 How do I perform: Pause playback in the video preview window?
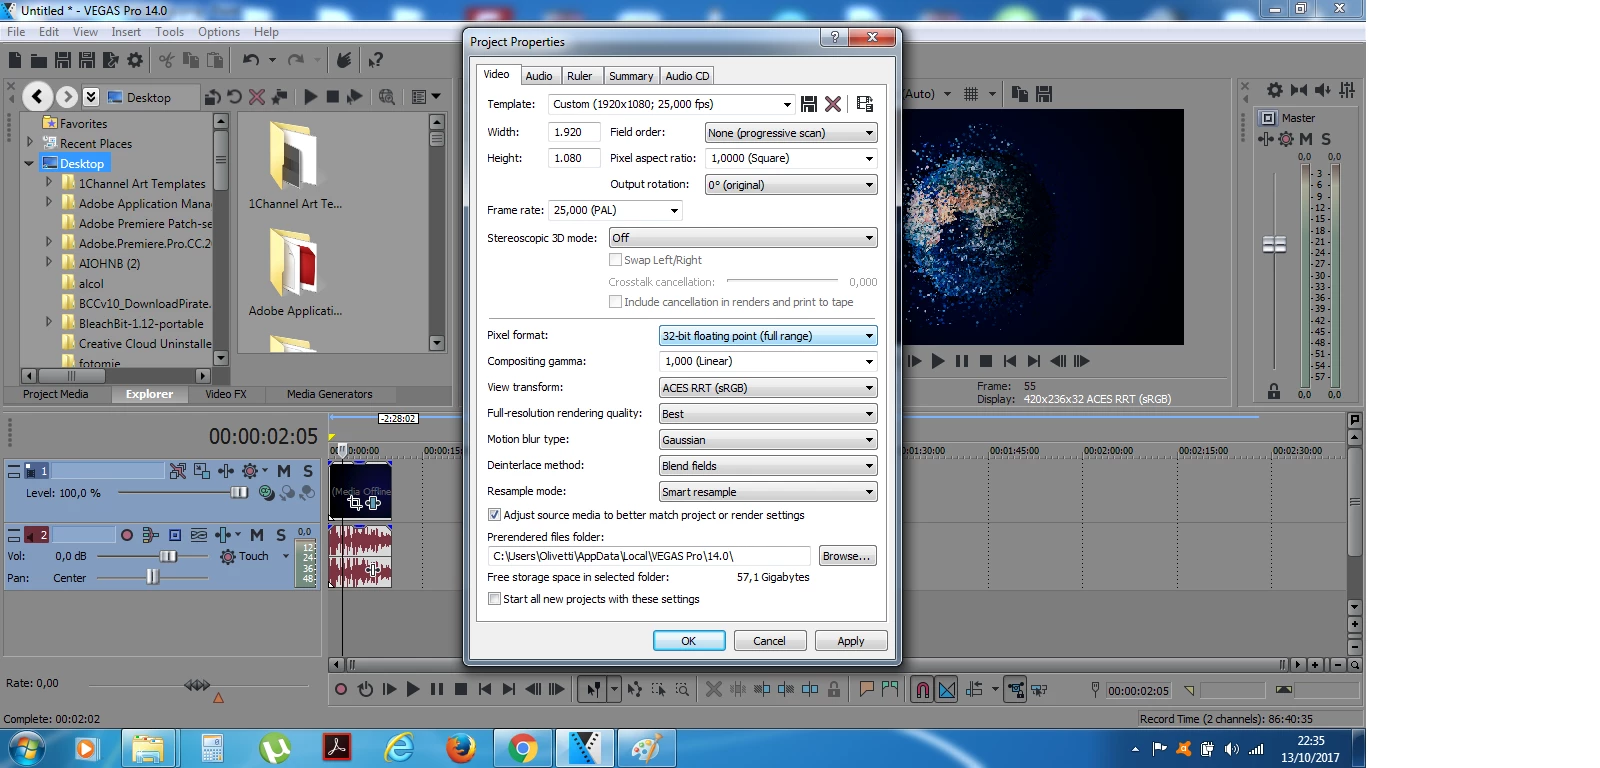(962, 361)
